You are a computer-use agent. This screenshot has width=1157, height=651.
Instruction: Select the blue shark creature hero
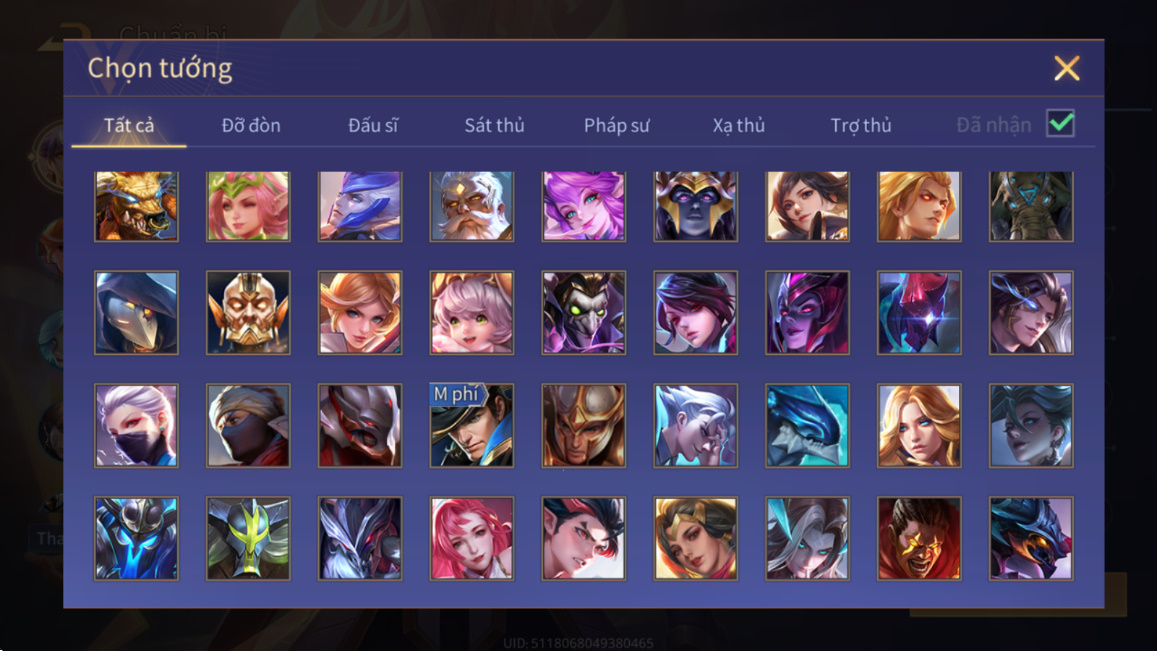click(x=807, y=425)
